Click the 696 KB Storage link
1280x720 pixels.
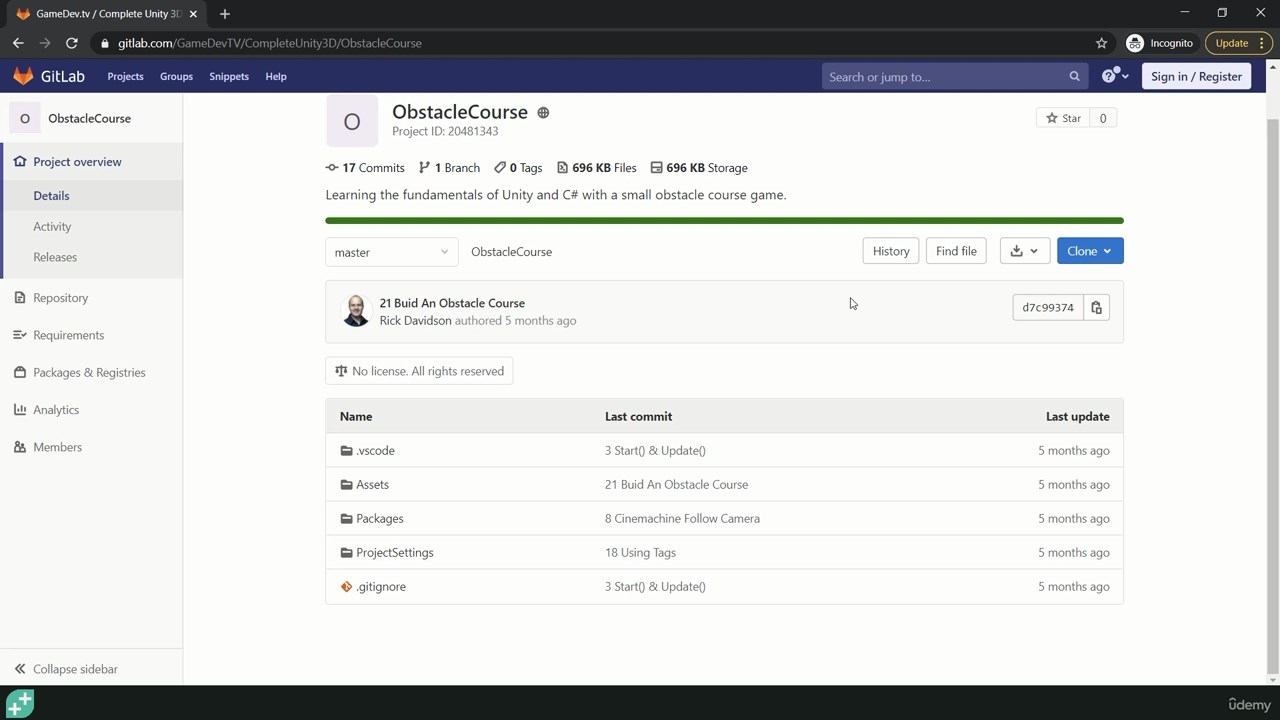tap(699, 168)
